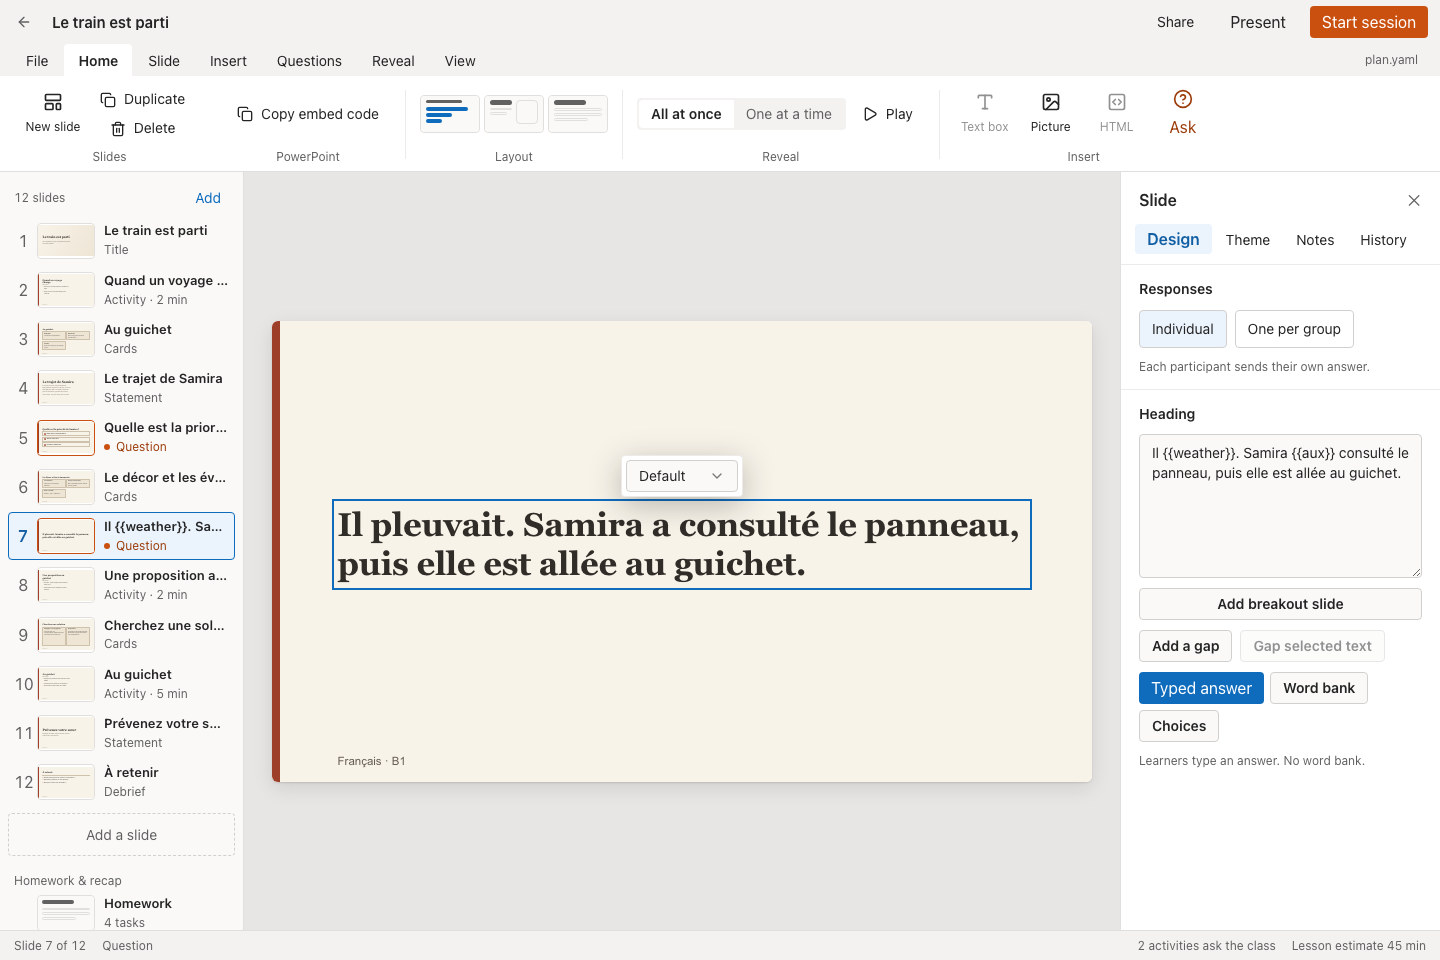Image resolution: width=1440 pixels, height=960 pixels.
Task: Copy embed code for PowerPoint
Action: tap(308, 114)
